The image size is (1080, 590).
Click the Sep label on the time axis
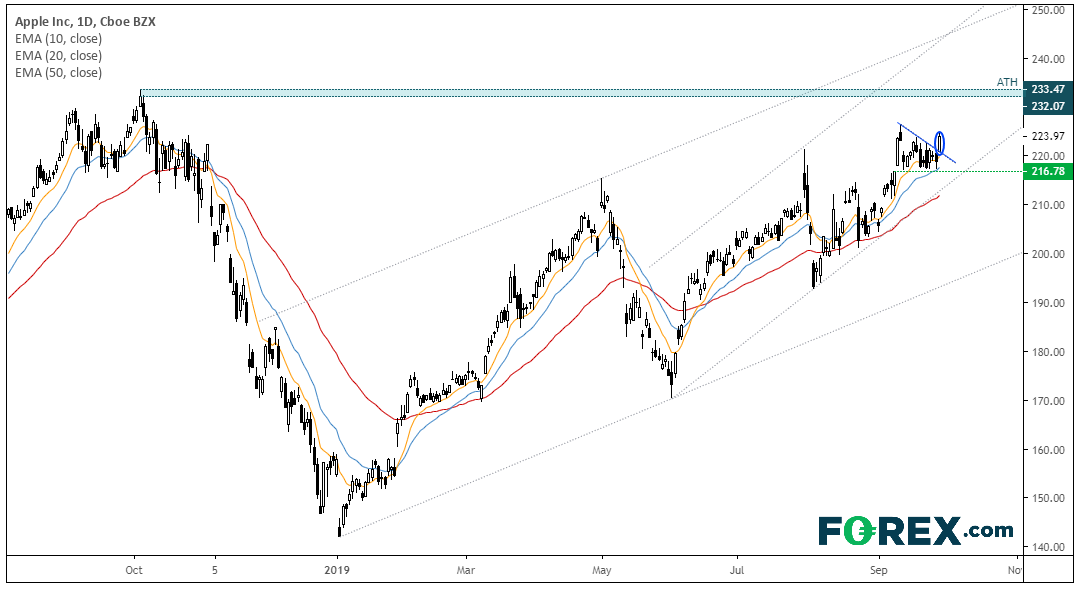pyautogui.click(x=878, y=570)
